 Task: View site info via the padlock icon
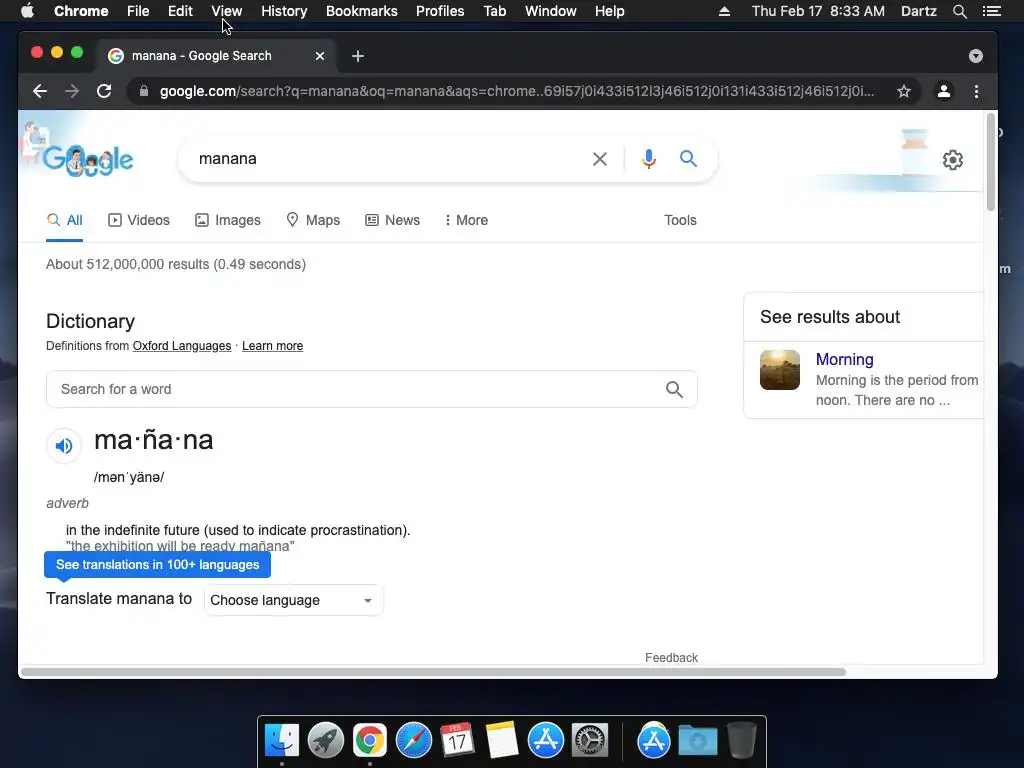(x=144, y=91)
